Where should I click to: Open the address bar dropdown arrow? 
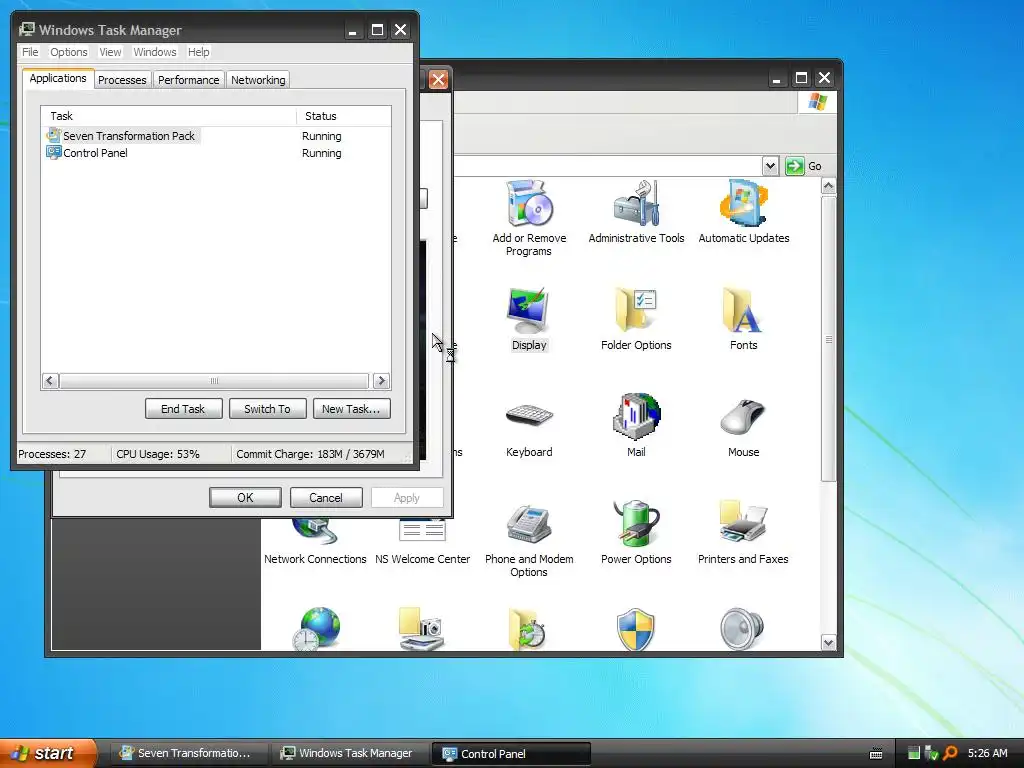pyautogui.click(x=771, y=166)
